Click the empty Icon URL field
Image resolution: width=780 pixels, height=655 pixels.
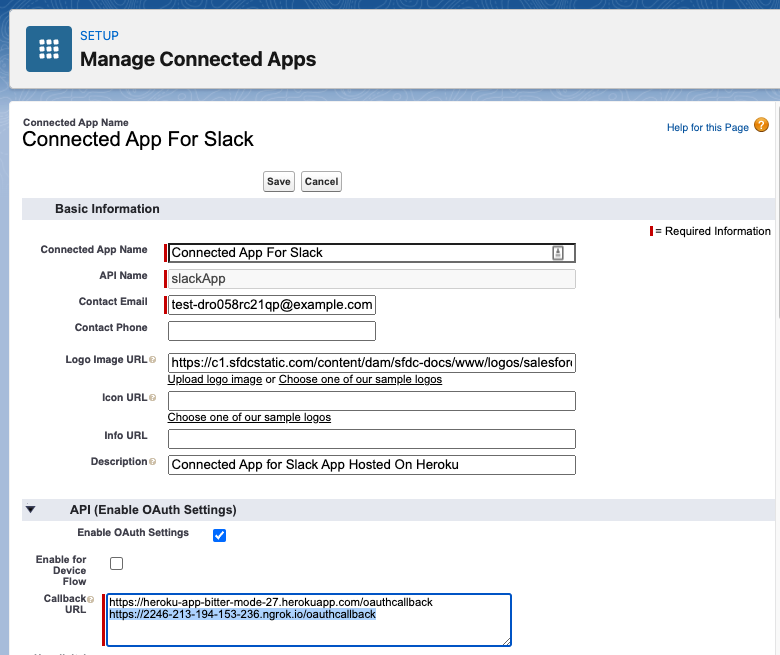pyautogui.click(x=372, y=401)
